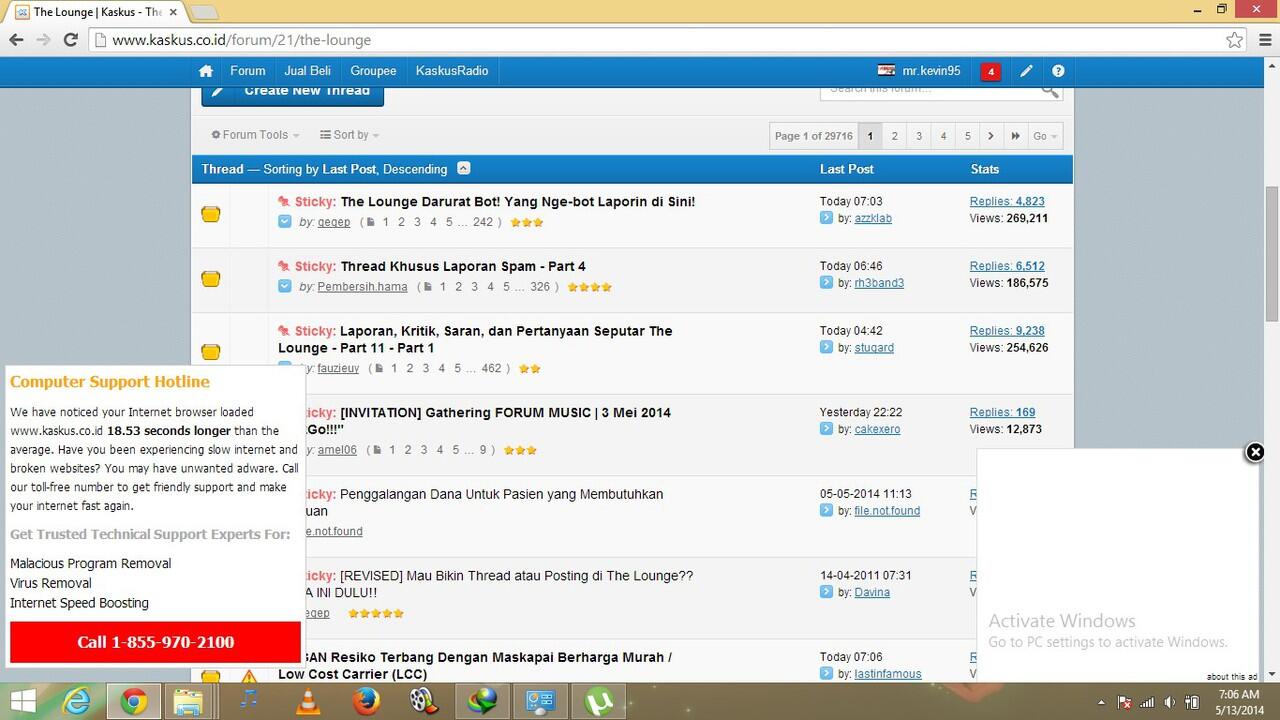Toggle sort direction arrow in Thread header
This screenshot has height=720, width=1280.
point(463,169)
